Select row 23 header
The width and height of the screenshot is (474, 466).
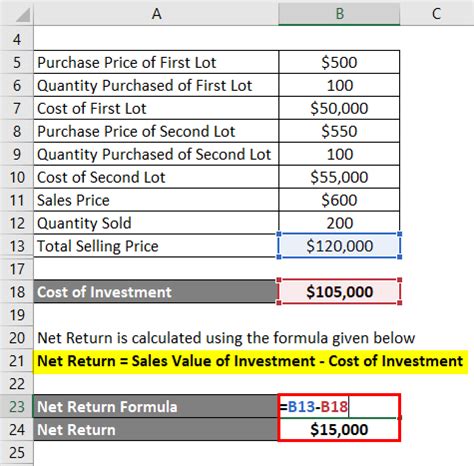click(17, 407)
